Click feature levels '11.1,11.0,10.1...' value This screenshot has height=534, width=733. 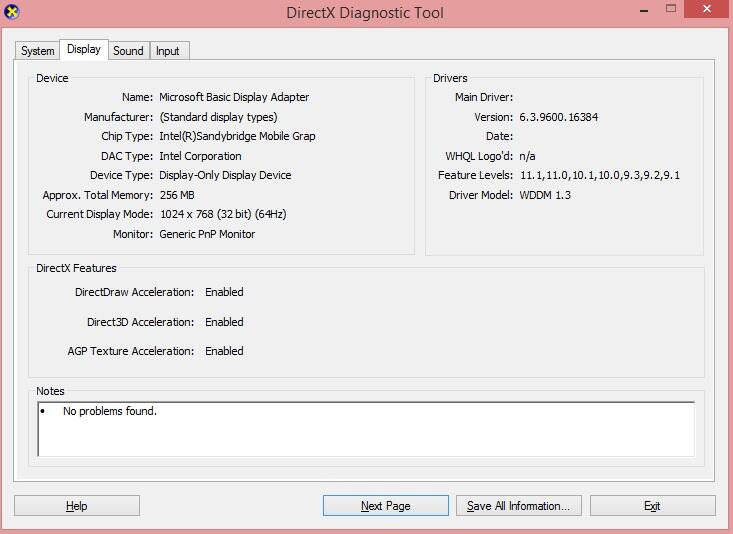tap(600, 175)
